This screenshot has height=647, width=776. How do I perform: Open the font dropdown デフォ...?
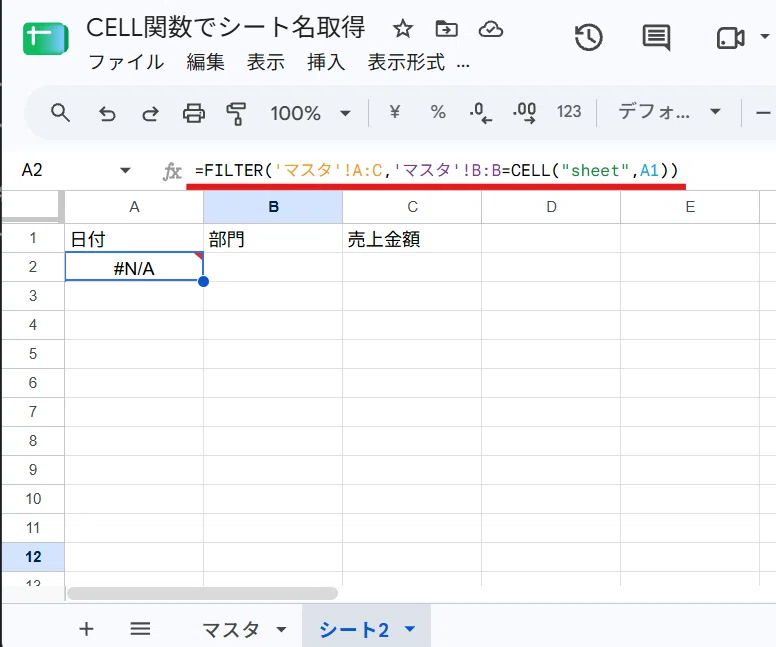coord(669,112)
